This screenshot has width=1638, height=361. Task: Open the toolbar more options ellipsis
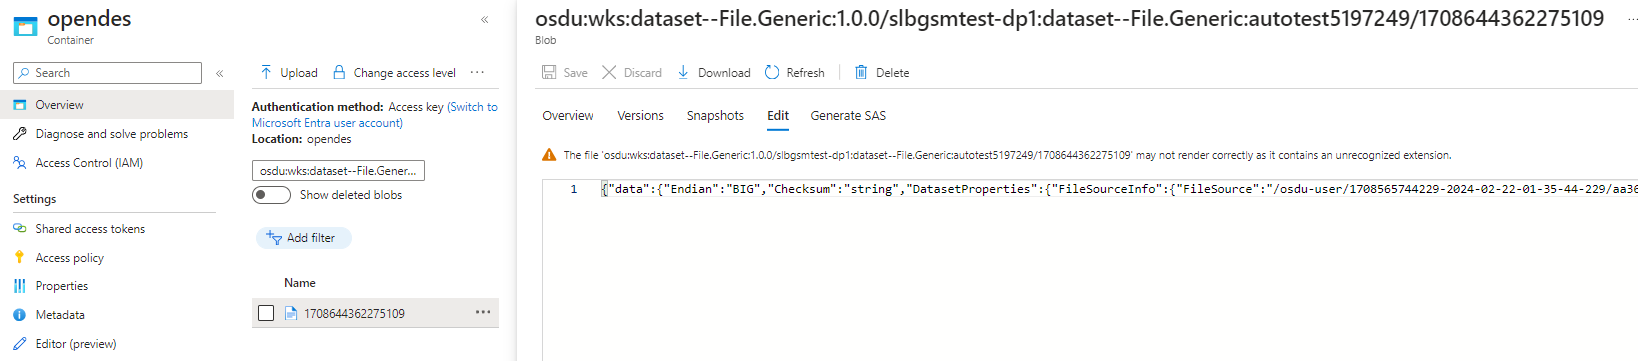pos(477,72)
